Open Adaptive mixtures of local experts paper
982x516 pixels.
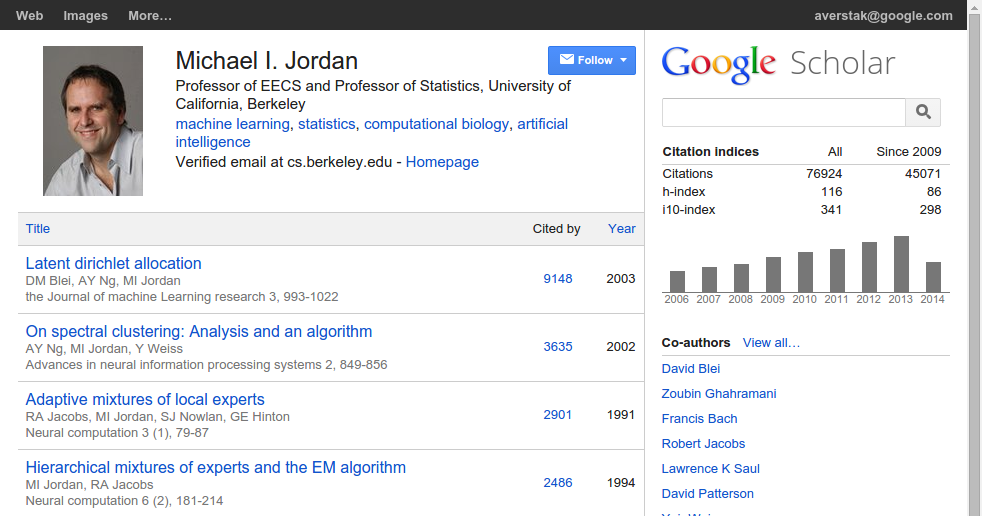click(145, 400)
